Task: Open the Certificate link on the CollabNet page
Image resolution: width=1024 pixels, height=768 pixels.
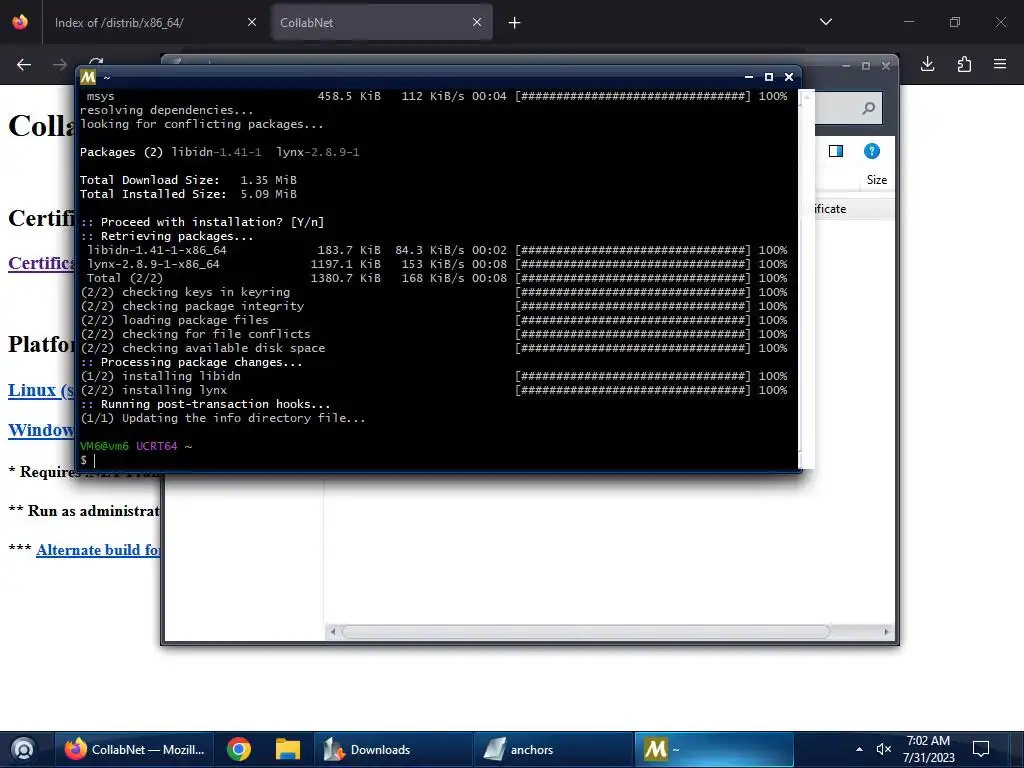Action: 41,263
